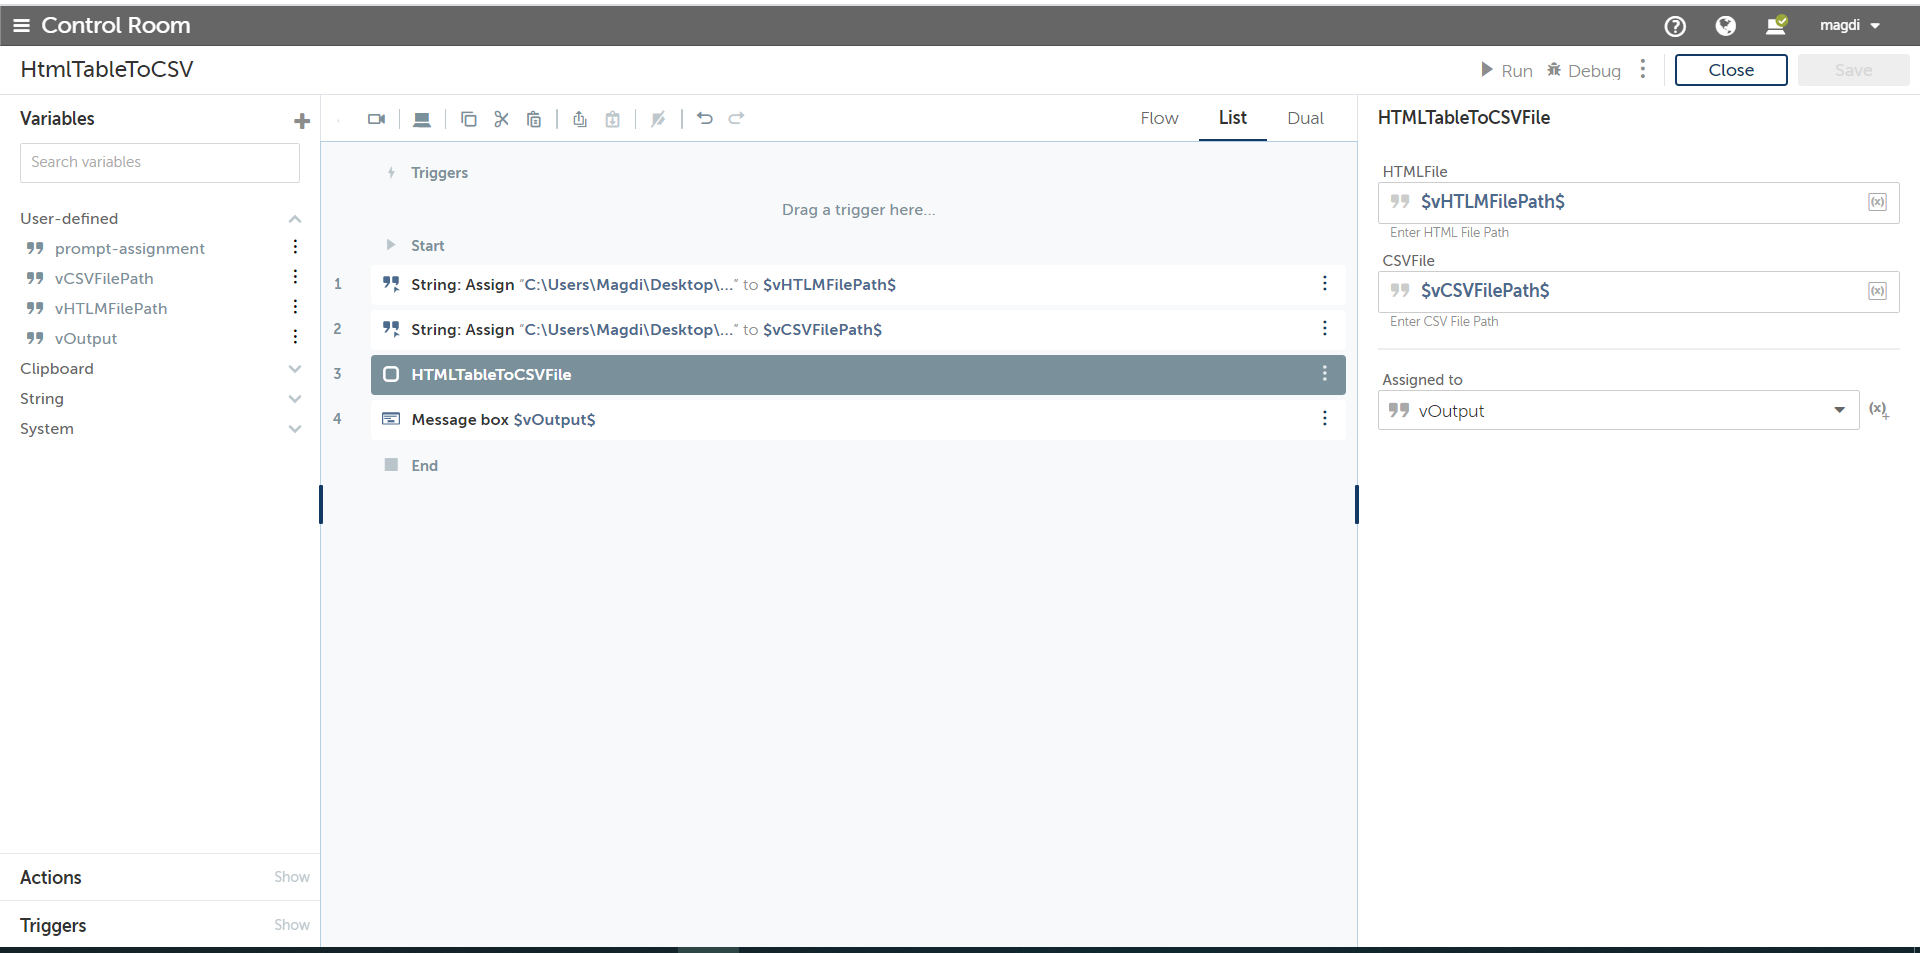Select the prompt-assignment variable

[x=130, y=248]
